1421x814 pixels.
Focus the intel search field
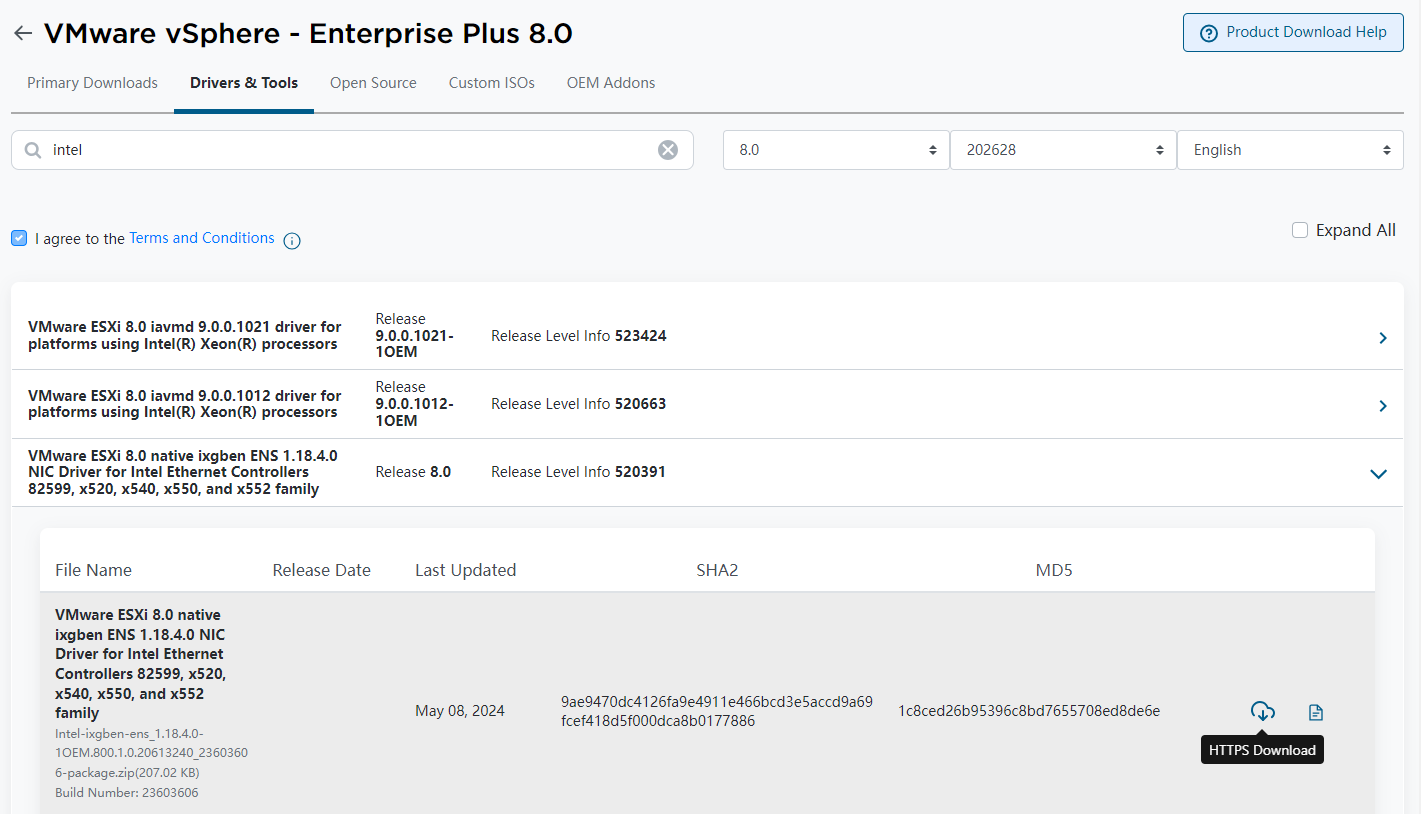pos(352,150)
